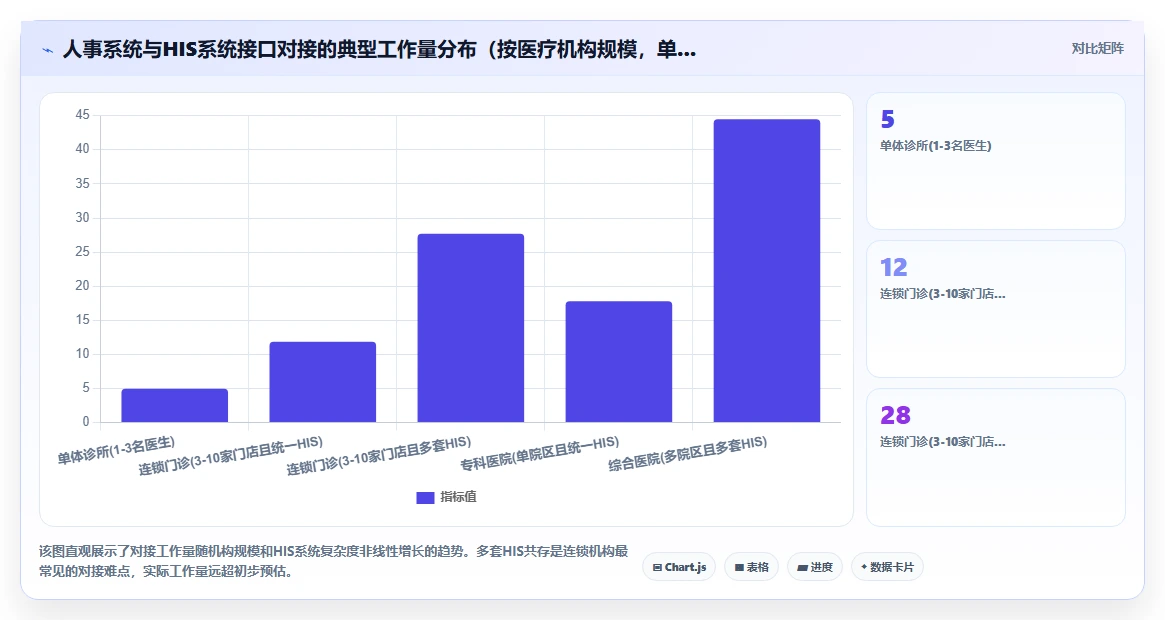Toggle the 指标值 legend color swatch
Screen dimensions: 1165x620
pyautogui.click(x=425, y=497)
